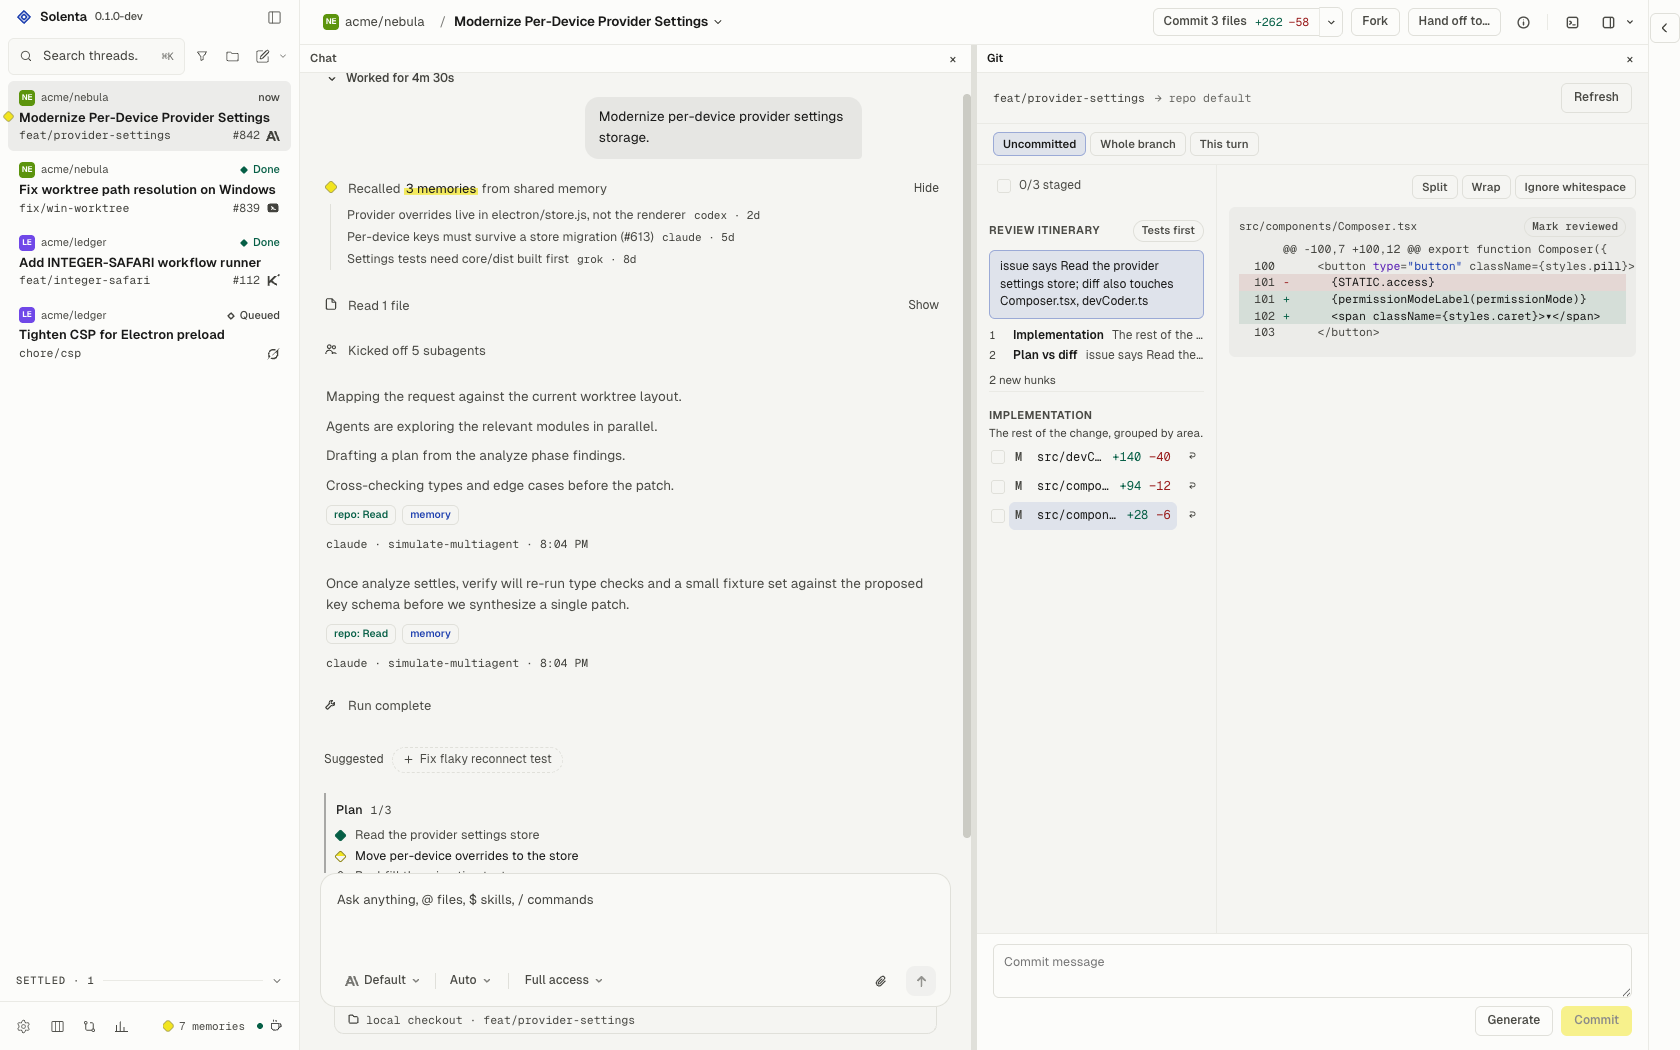Click the paperclip attach icon

880,981
